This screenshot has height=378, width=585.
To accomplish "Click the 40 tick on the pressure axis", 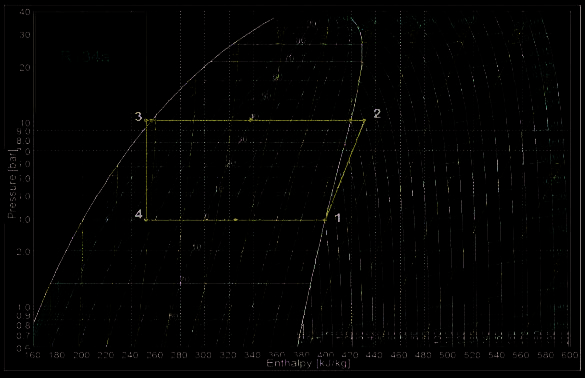I will coord(25,12).
